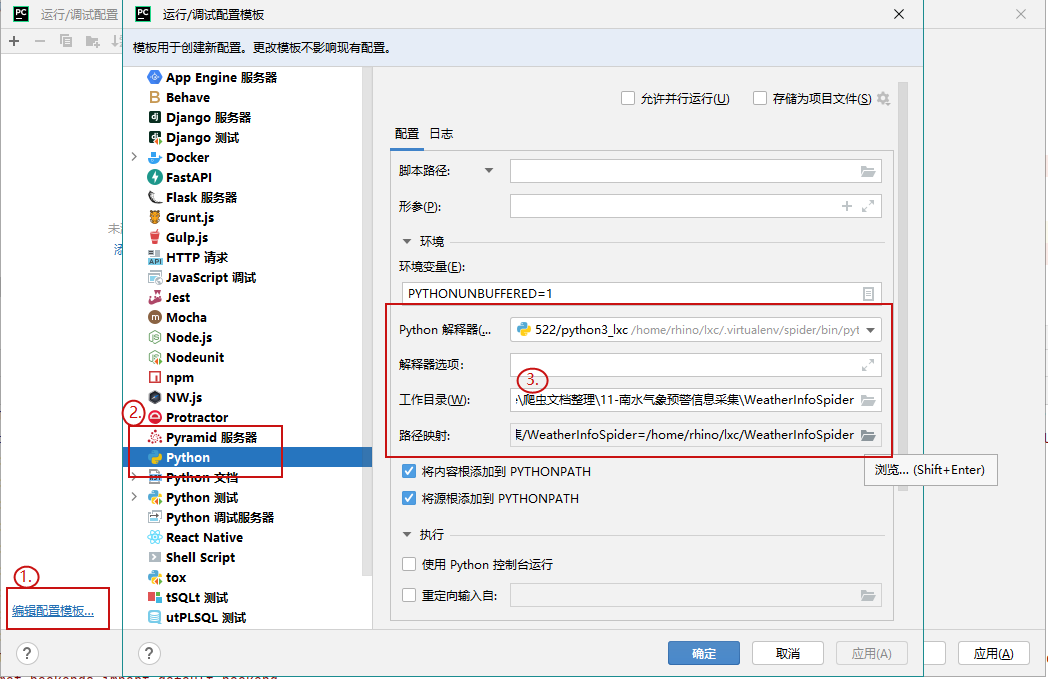Open environment variables editor icon
The width and height of the screenshot is (1048, 679).
(x=868, y=293)
